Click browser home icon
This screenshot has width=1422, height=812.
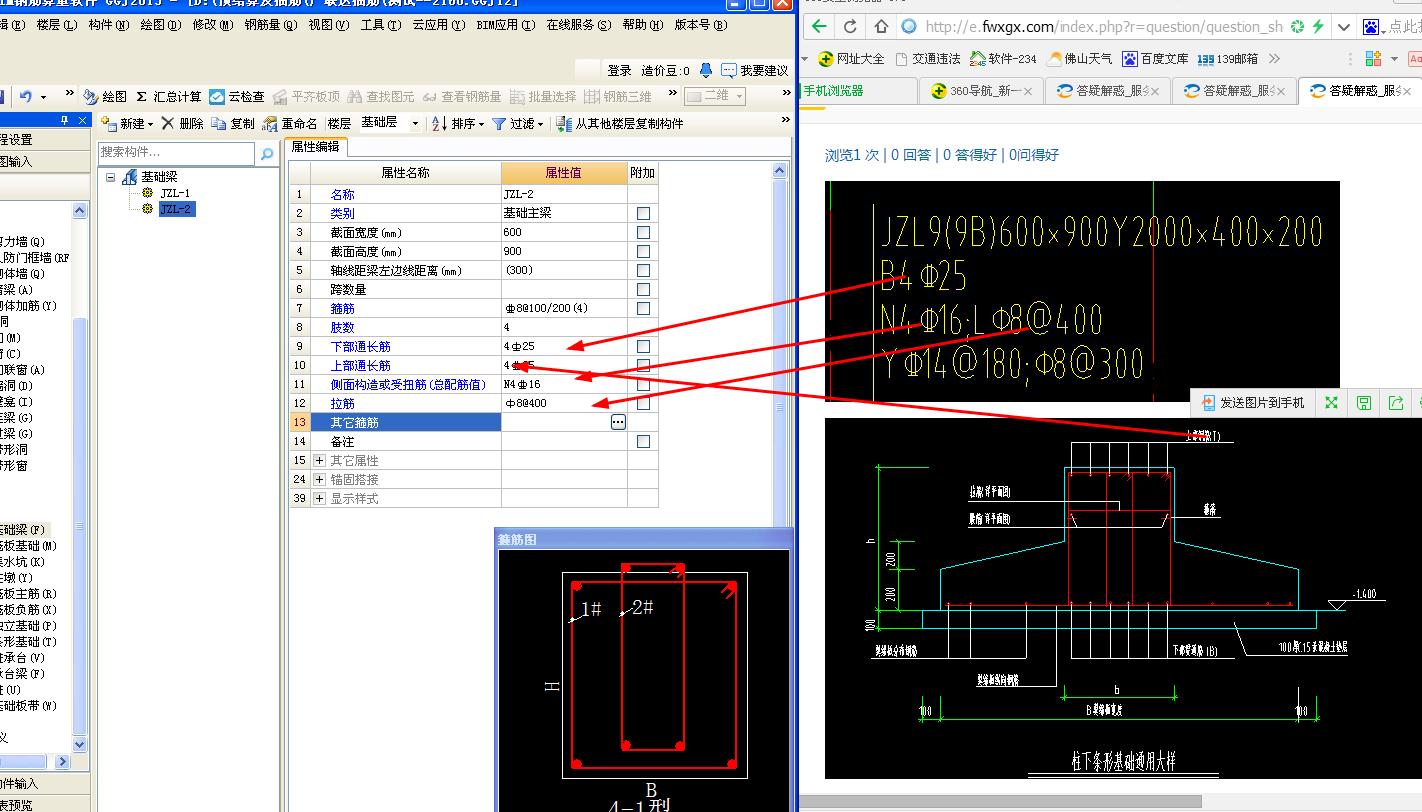coord(881,27)
